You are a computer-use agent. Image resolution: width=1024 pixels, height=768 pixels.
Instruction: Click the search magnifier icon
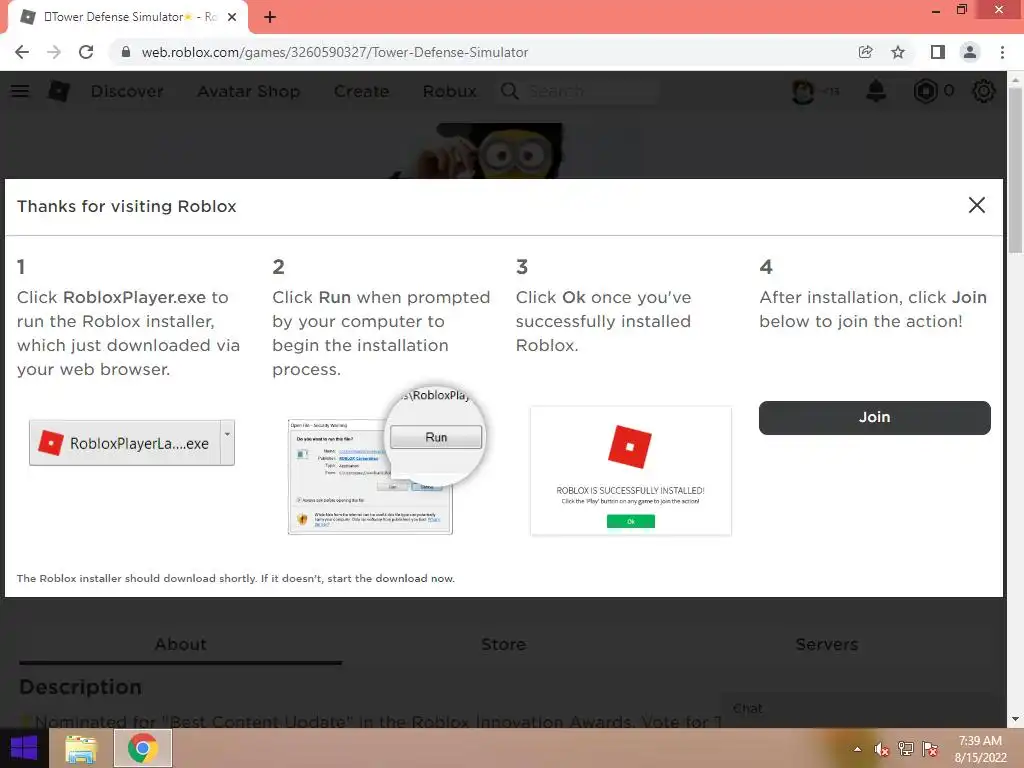coord(509,91)
